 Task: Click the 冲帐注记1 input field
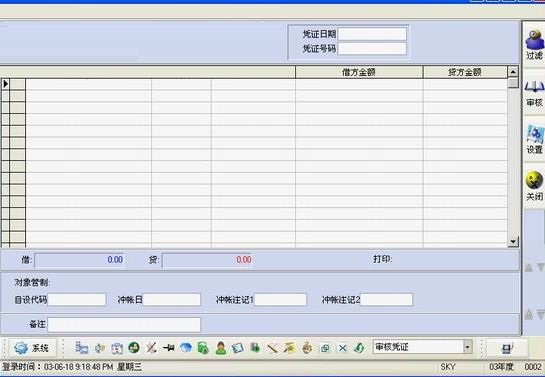[x=280, y=300]
